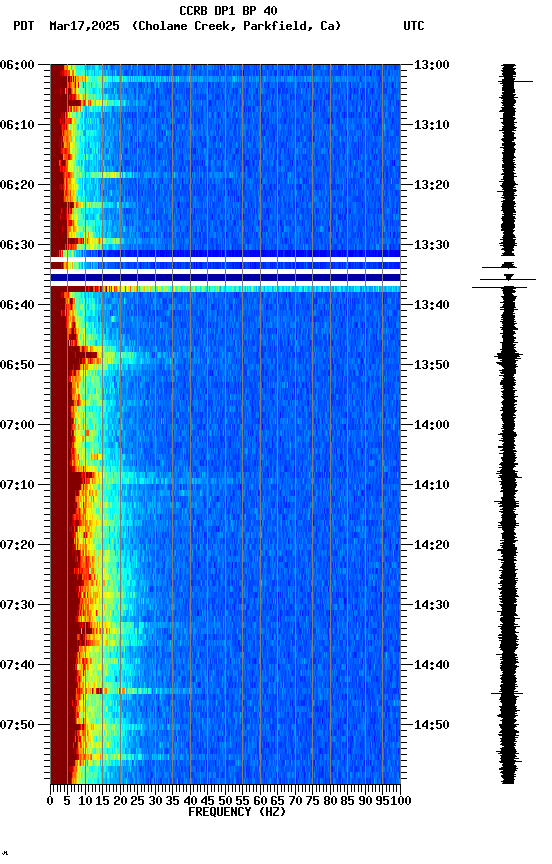Click the '100' frequency axis tick label
The height and width of the screenshot is (864, 552).
point(401,801)
